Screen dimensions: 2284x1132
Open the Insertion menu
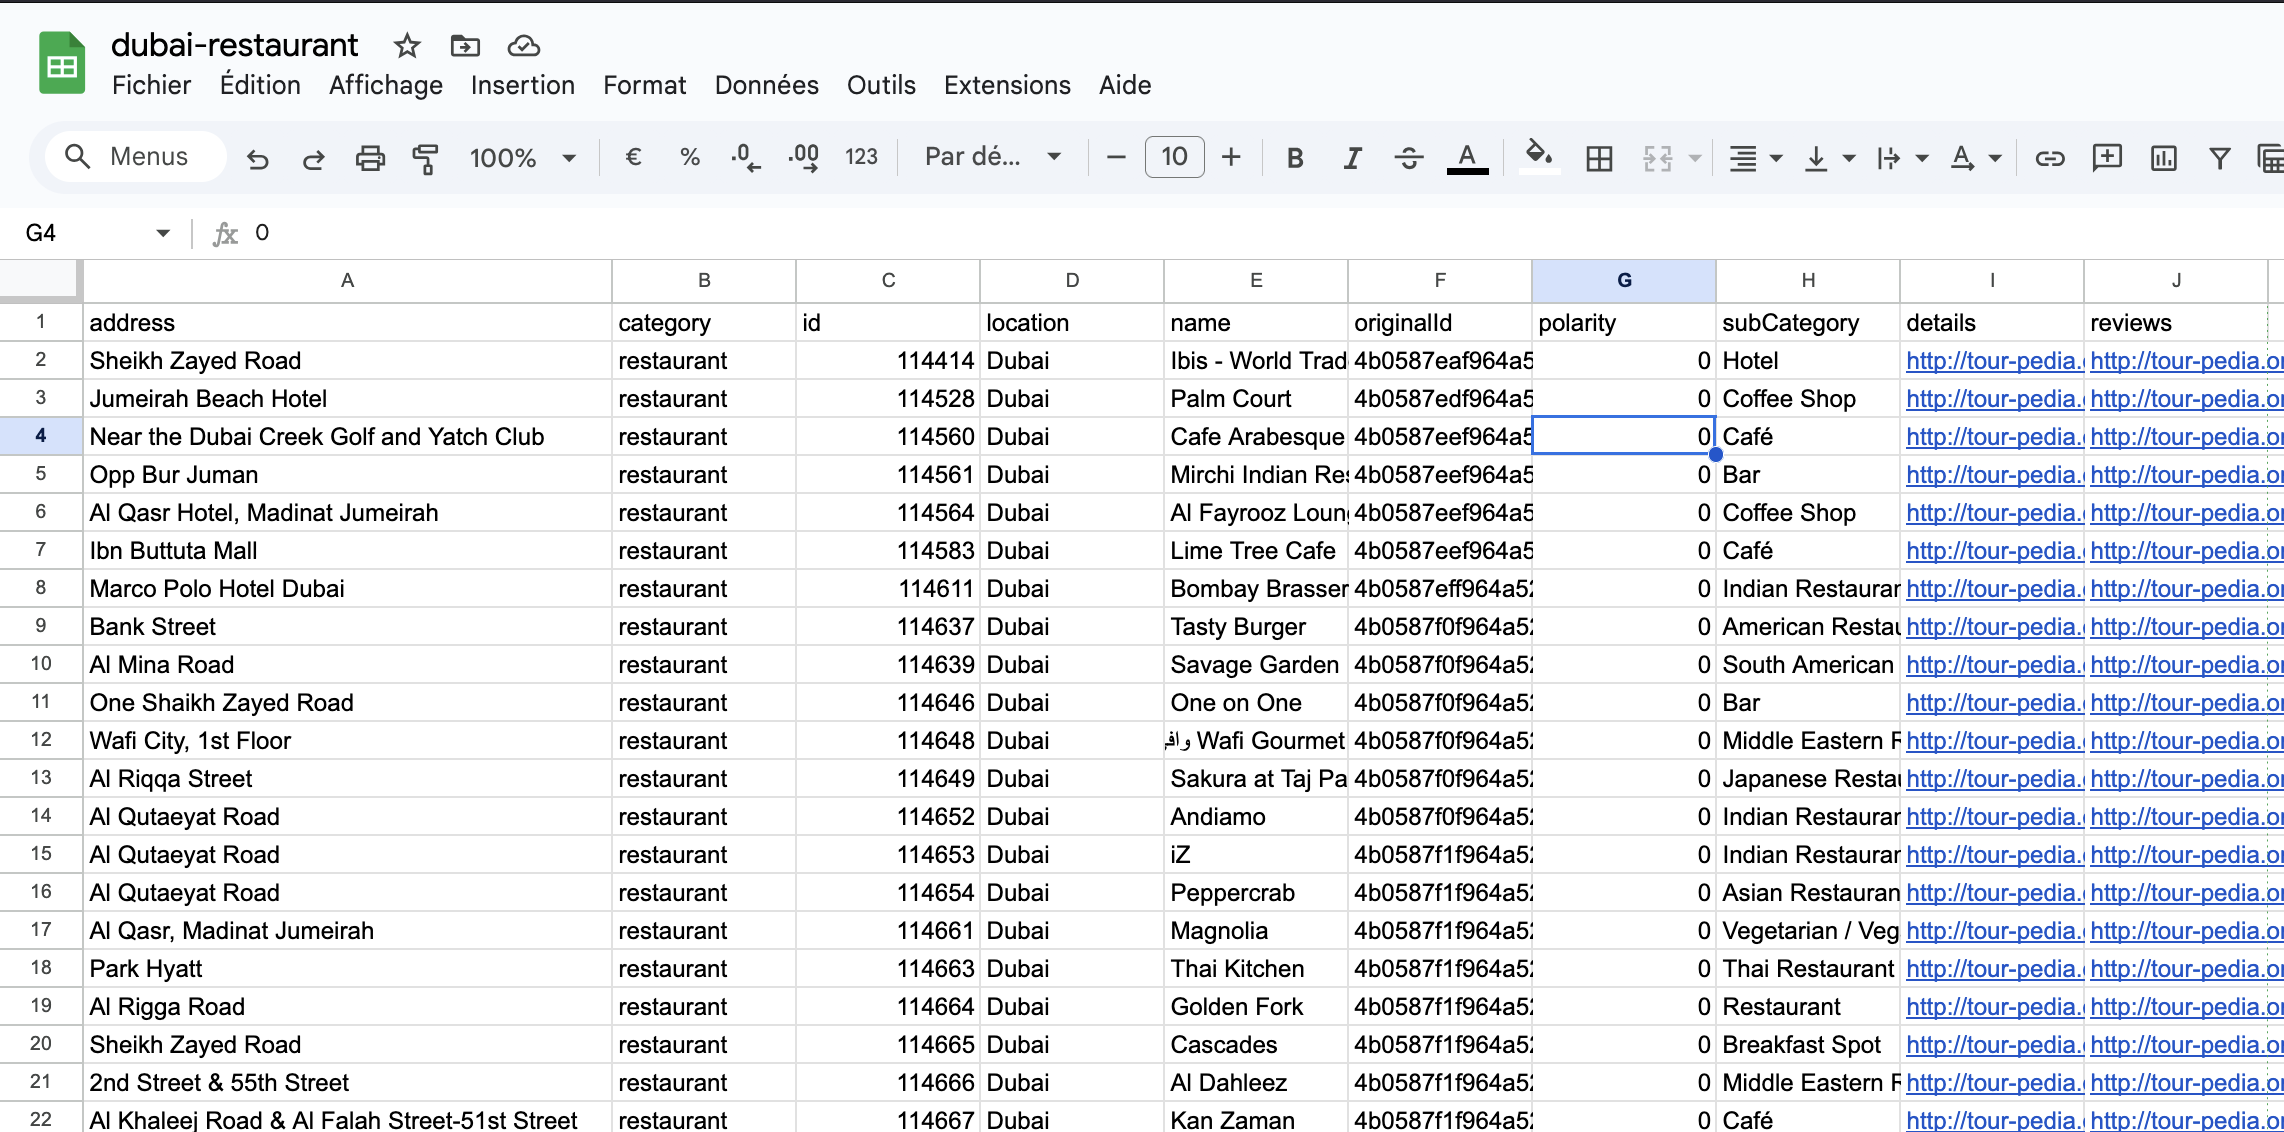(523, 85)
